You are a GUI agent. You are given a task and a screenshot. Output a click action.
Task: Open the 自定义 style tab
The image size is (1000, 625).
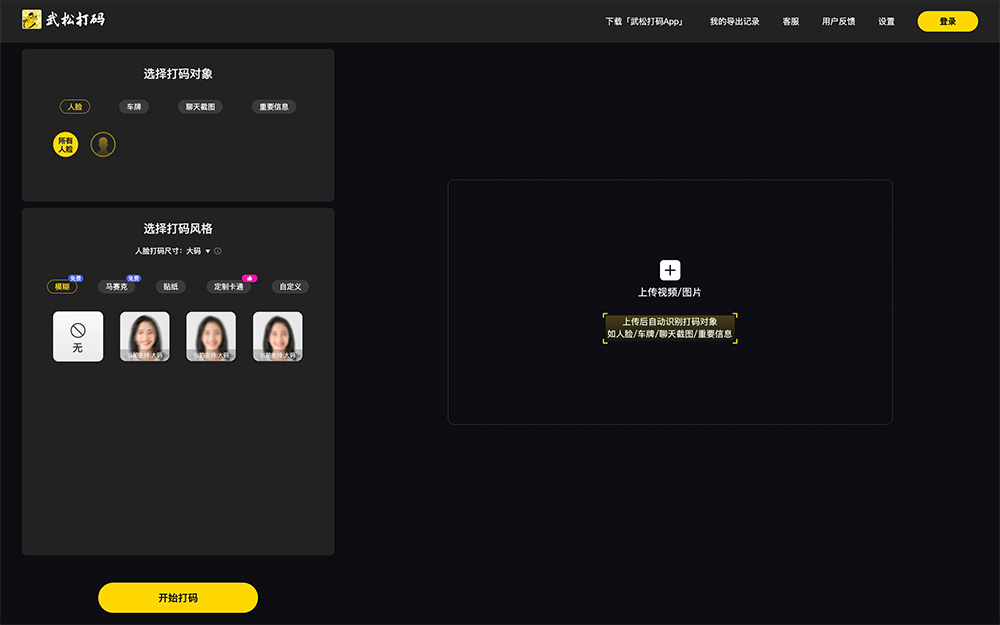pos(290,287)
